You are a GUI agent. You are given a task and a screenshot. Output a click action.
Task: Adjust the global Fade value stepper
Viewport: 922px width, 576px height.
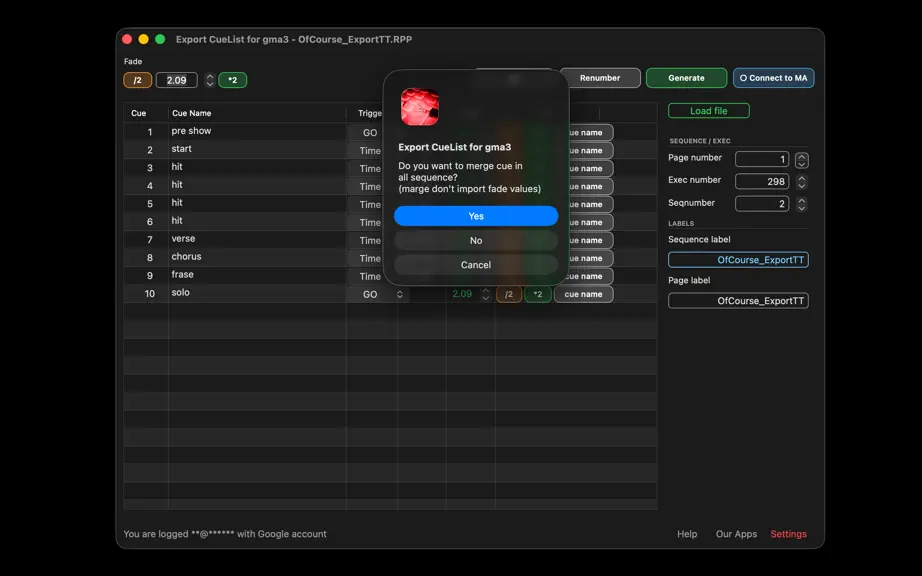tap(210, 80)
